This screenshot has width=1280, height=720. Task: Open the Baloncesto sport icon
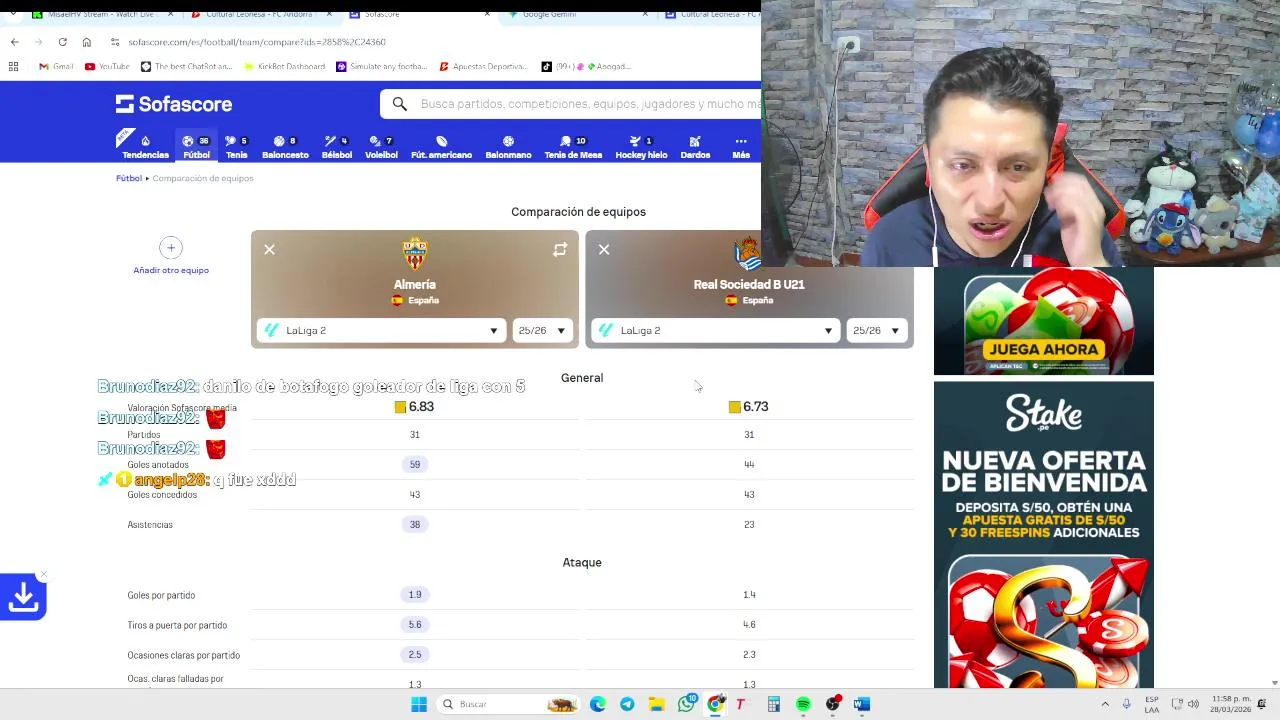(x=285, y=147)
